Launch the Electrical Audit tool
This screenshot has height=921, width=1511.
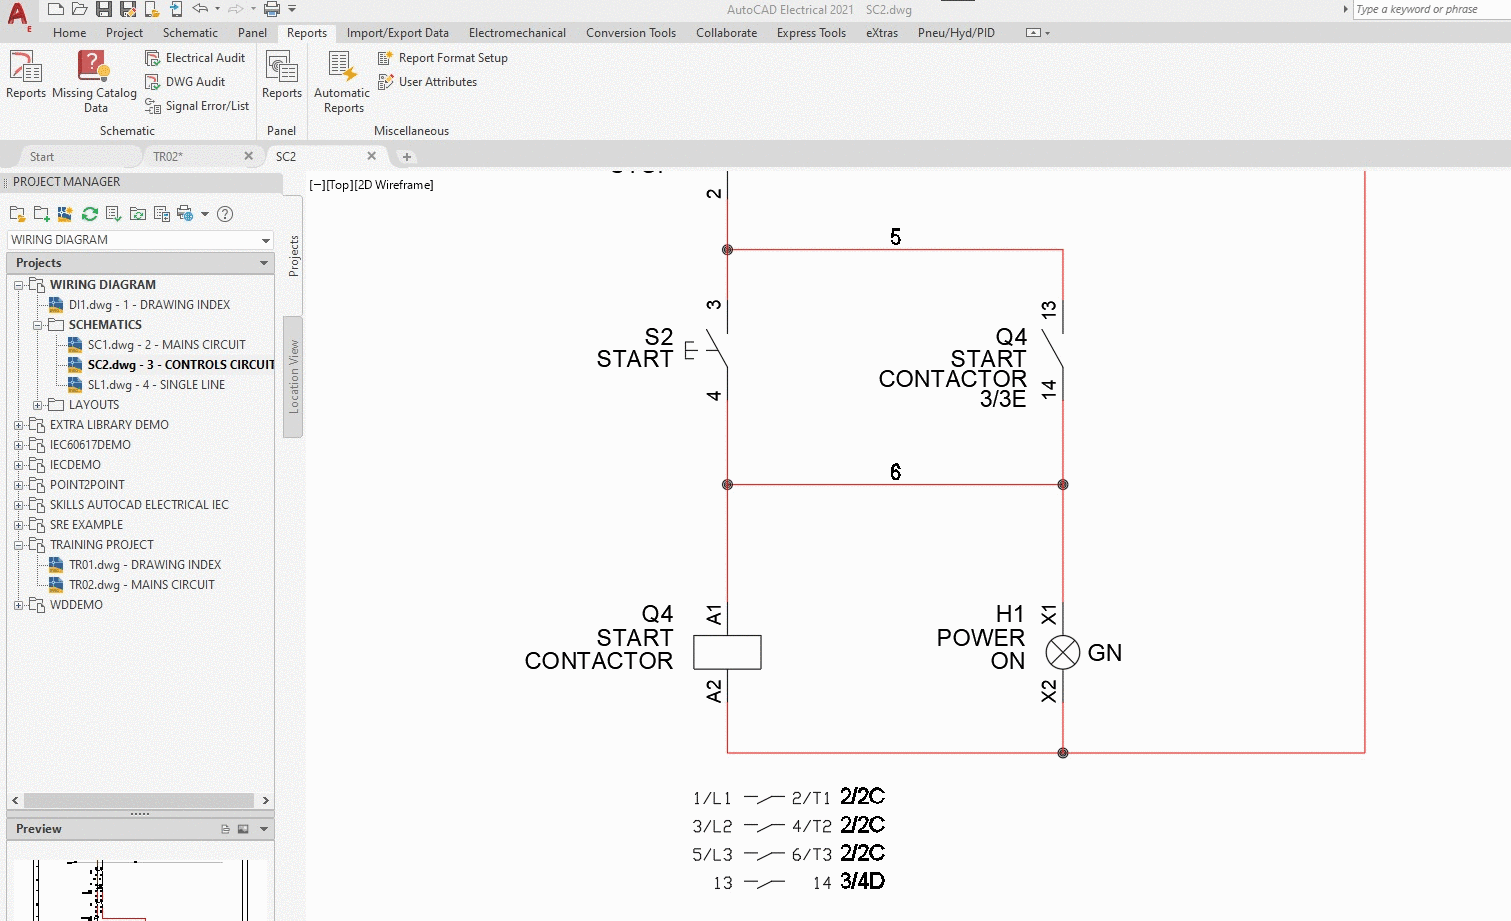[195, 58]
